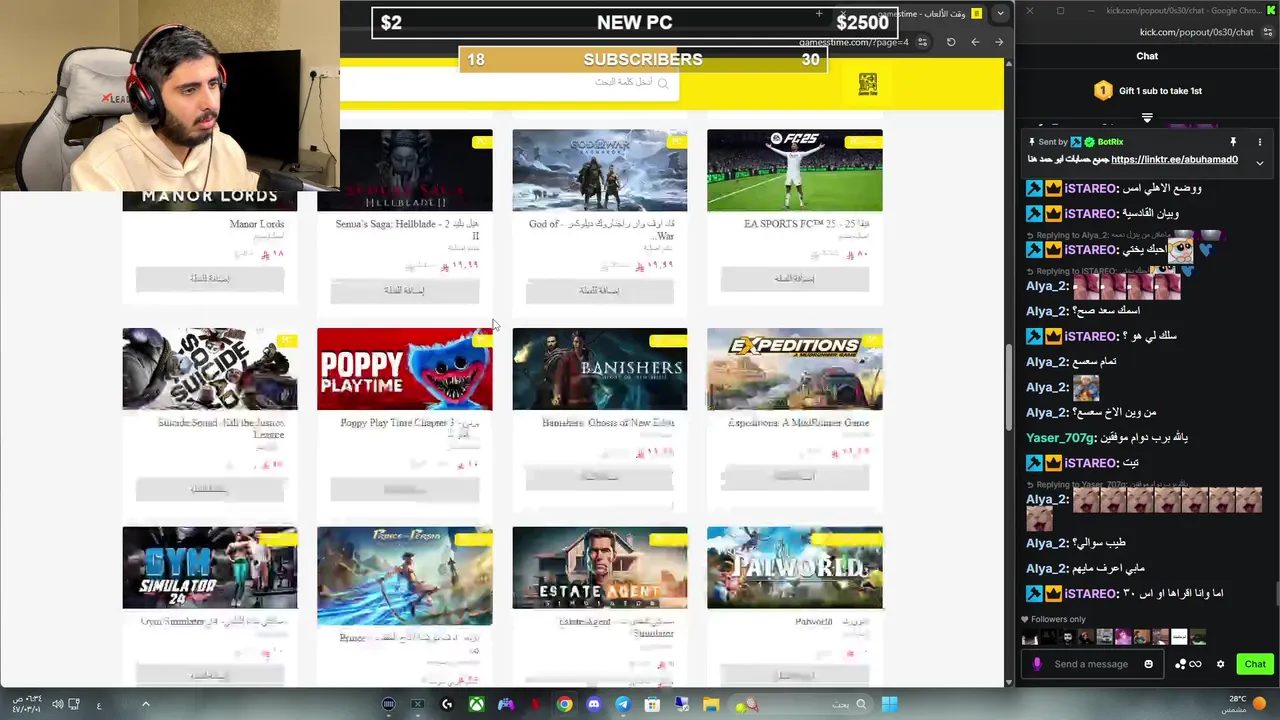Open a new browser tab with plus
Viewport: 1280px width, 720px height.
[819, 13]
